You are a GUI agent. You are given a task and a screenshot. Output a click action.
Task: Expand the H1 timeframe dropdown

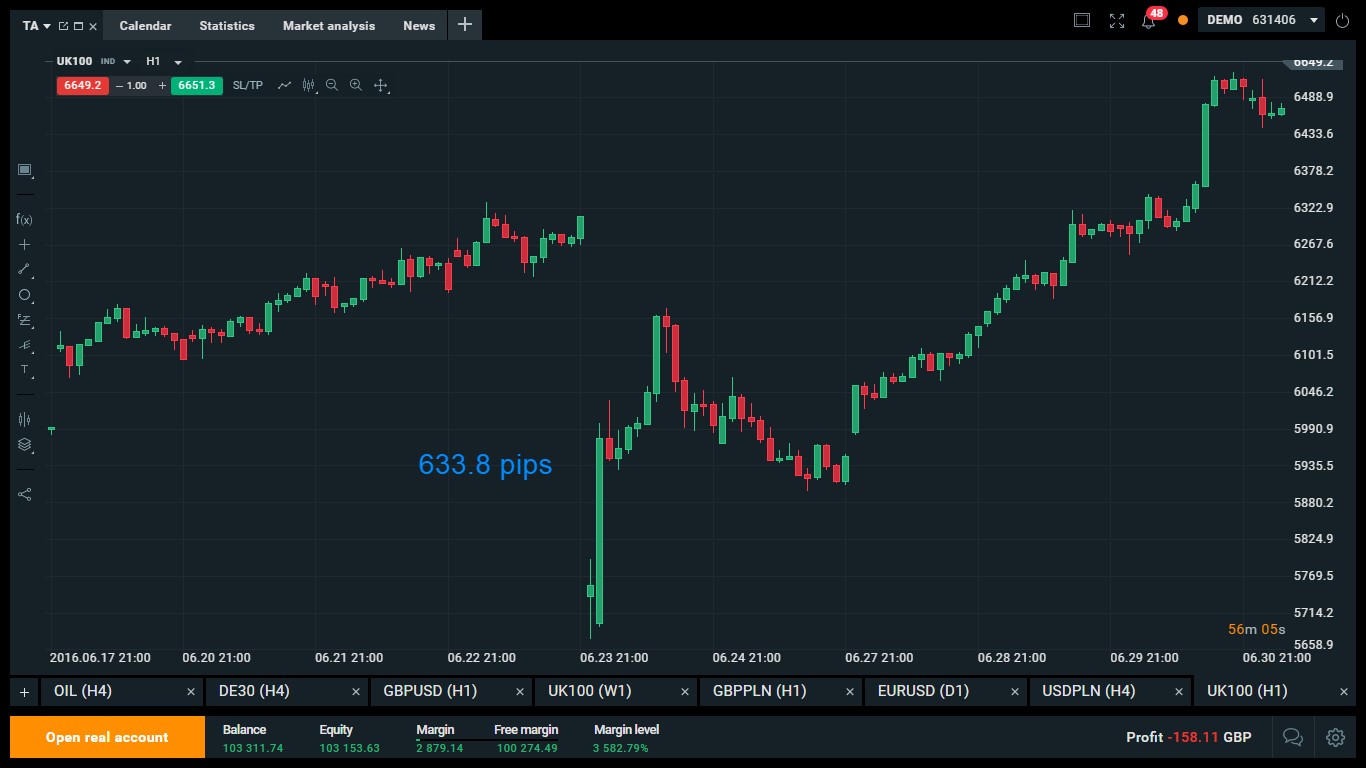tap(164, 61)
